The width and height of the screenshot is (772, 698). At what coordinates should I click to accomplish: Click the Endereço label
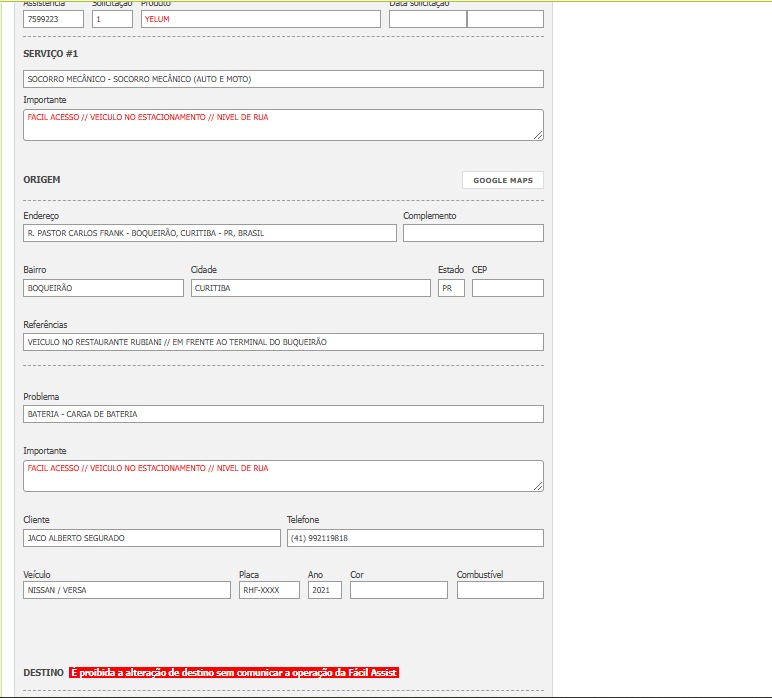[x=41, y=216]
